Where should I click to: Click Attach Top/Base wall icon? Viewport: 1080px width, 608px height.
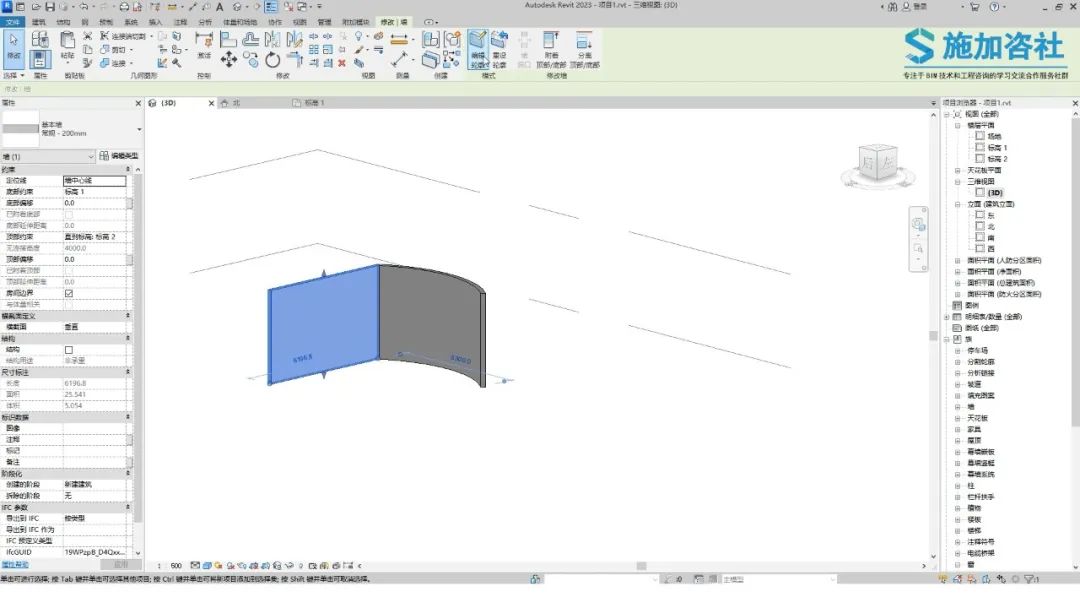[551, 47]
